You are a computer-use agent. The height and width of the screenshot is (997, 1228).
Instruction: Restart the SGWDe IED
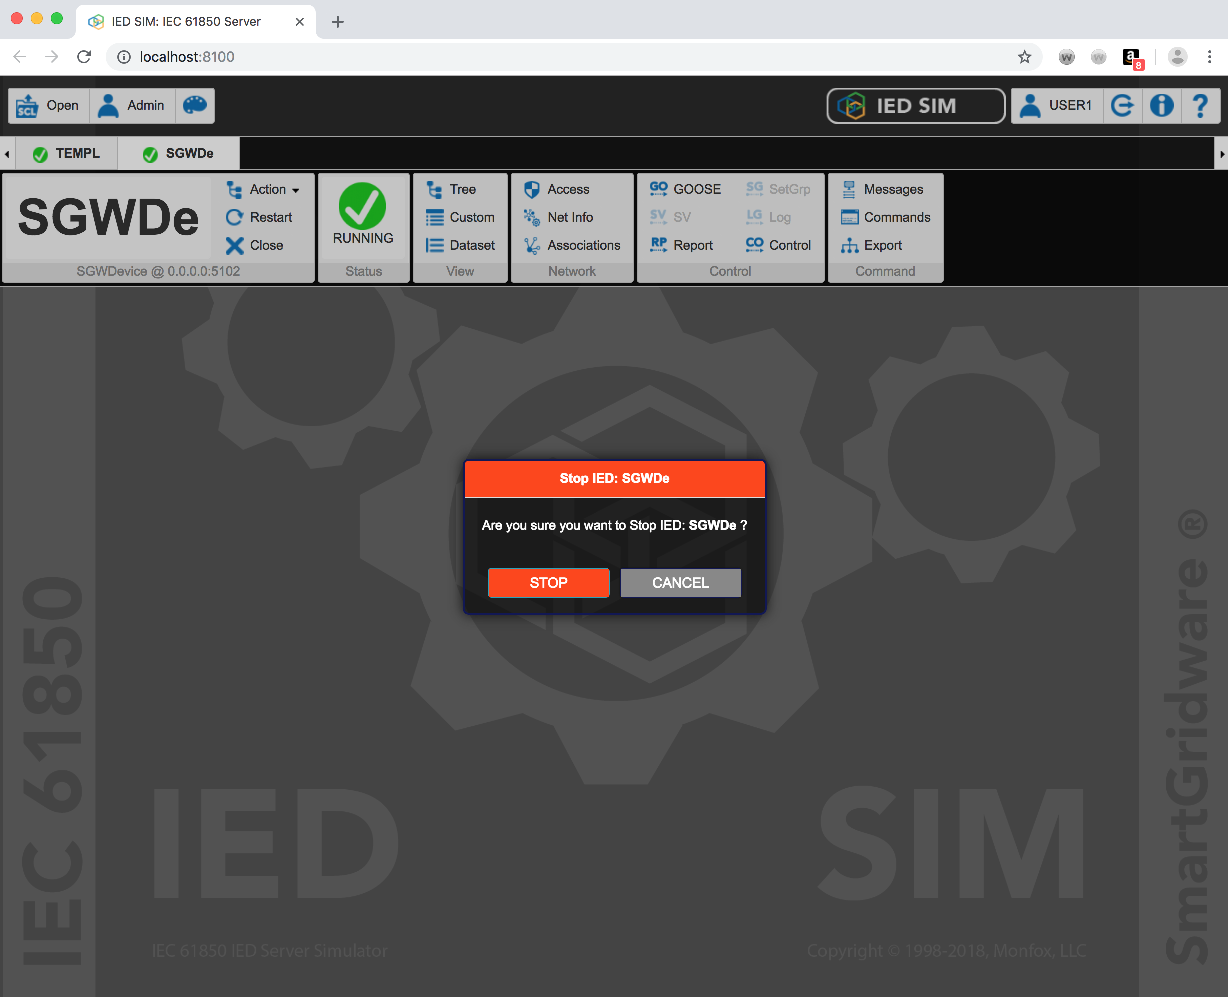(260, 217)
